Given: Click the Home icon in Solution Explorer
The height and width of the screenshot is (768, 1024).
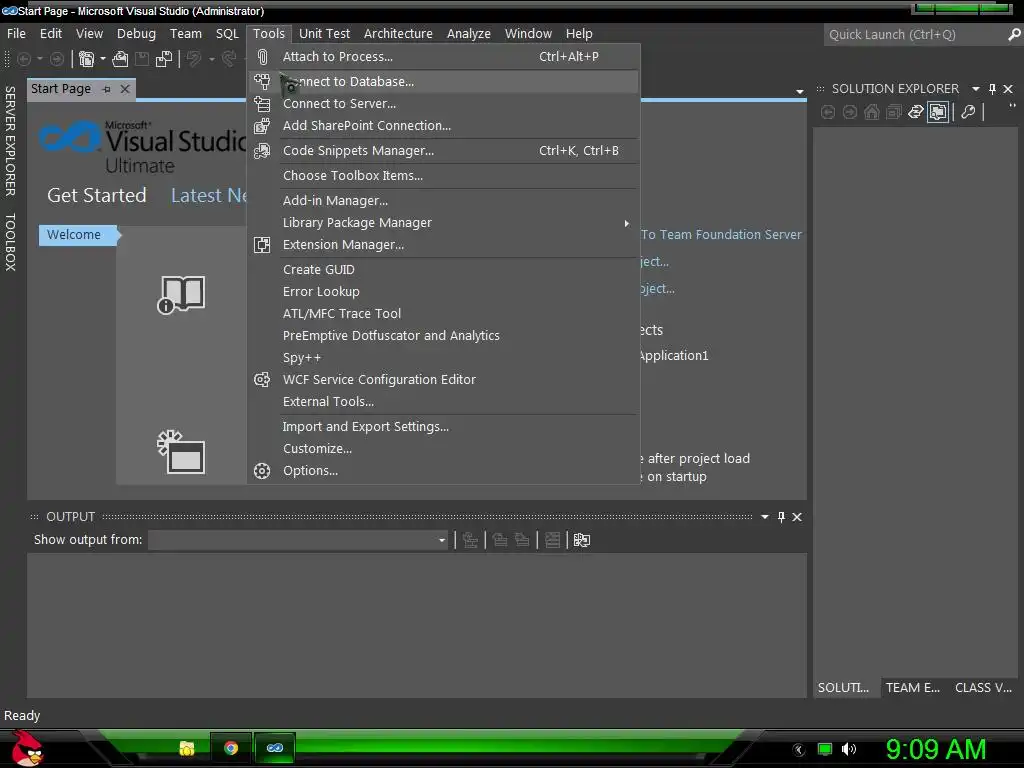Looking at the screenshot, I should coord(871,112).
